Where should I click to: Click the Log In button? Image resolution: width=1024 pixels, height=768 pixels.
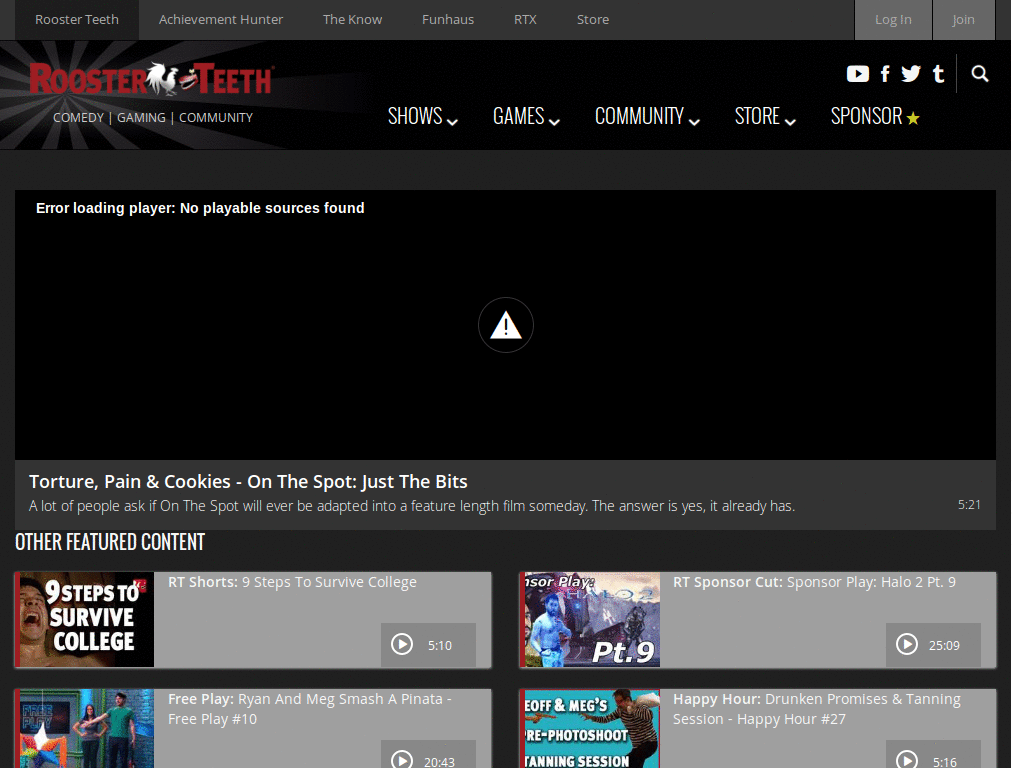pyautogui.click(x=893, y=20)
